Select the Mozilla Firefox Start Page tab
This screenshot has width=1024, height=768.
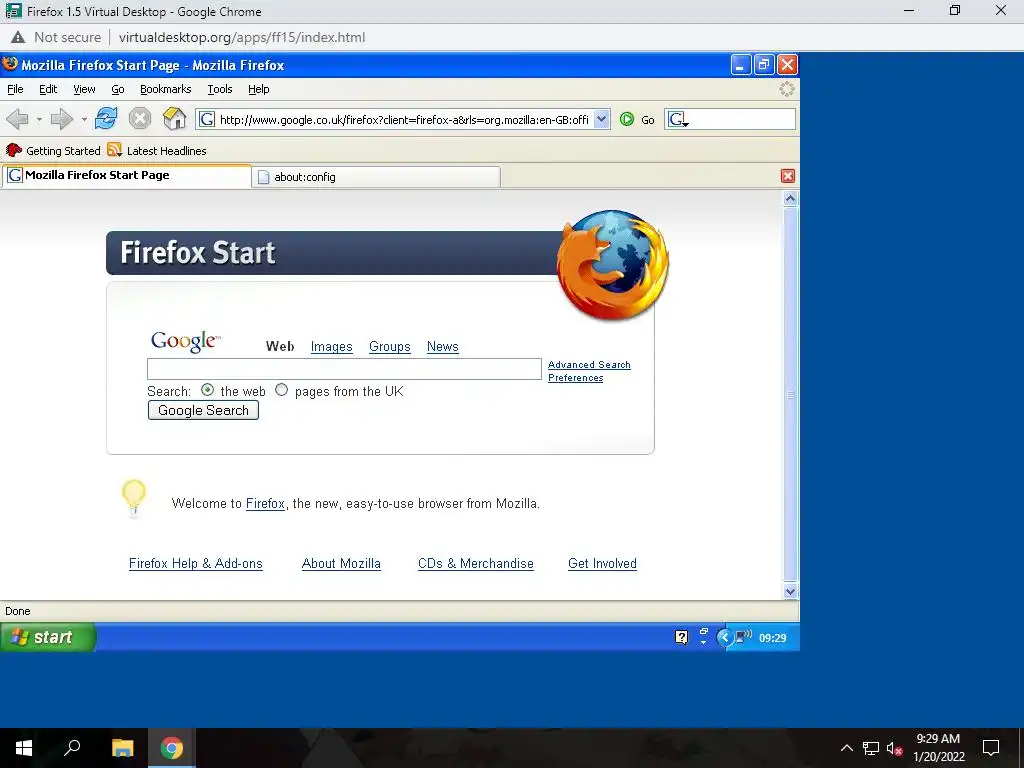pyautogui.click(x=126, y=176)
